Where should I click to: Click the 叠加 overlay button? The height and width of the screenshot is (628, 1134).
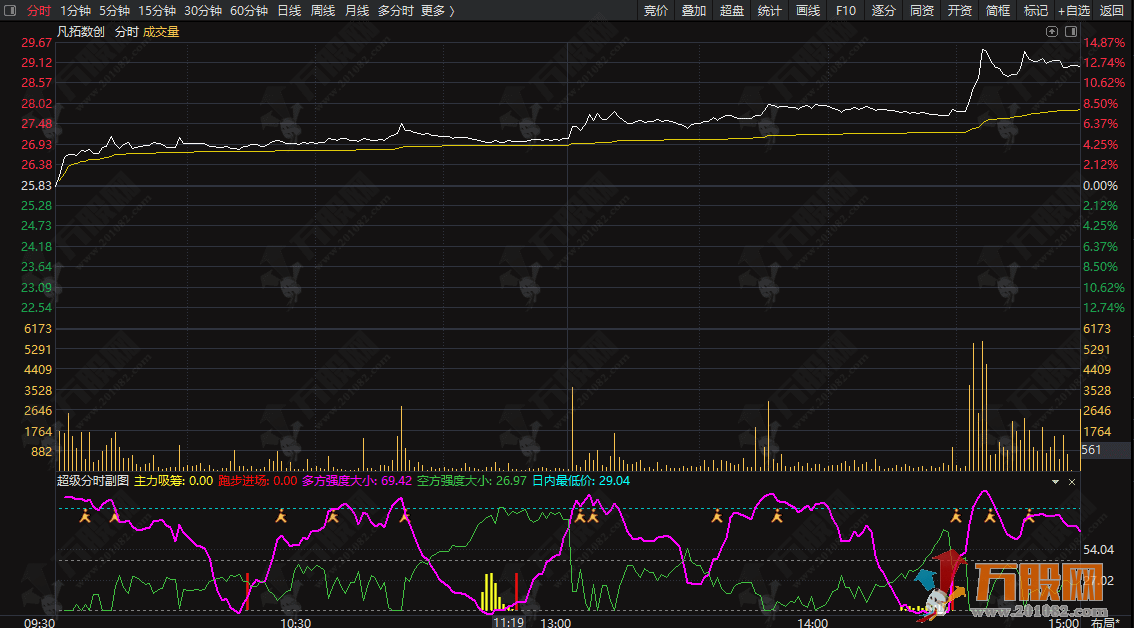(x=694, y=10)
